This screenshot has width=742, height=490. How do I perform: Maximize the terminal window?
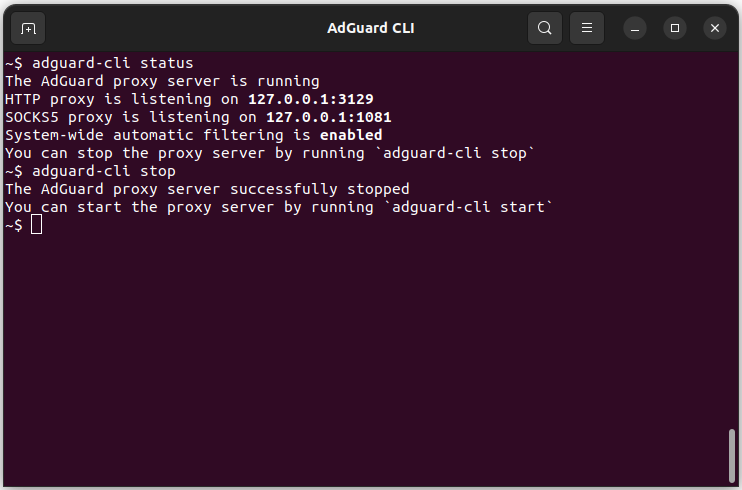[x=675, y=28]
